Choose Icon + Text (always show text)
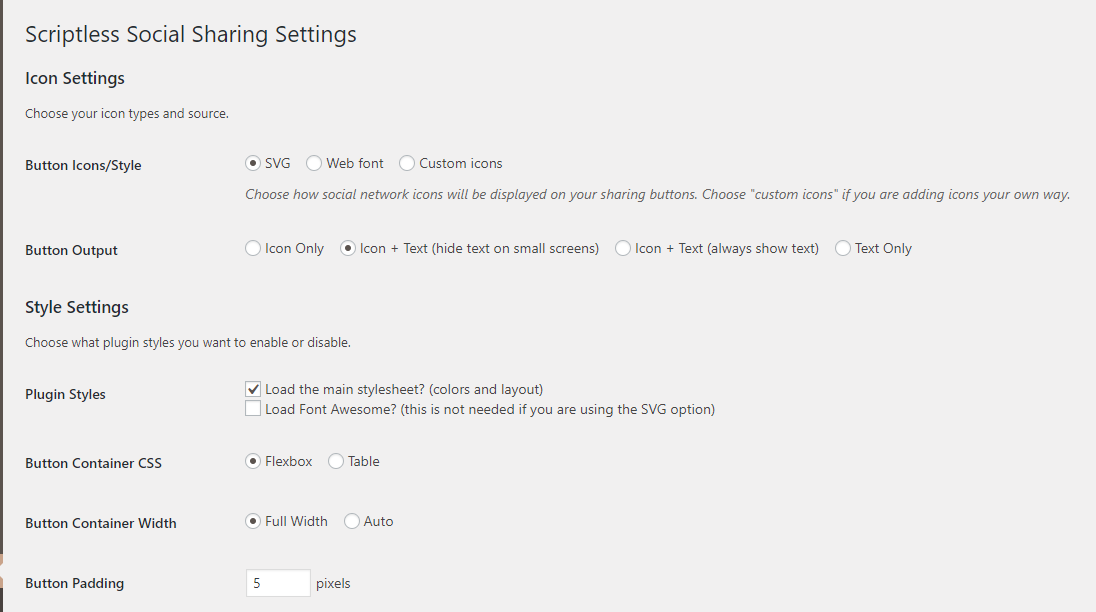 623,249
